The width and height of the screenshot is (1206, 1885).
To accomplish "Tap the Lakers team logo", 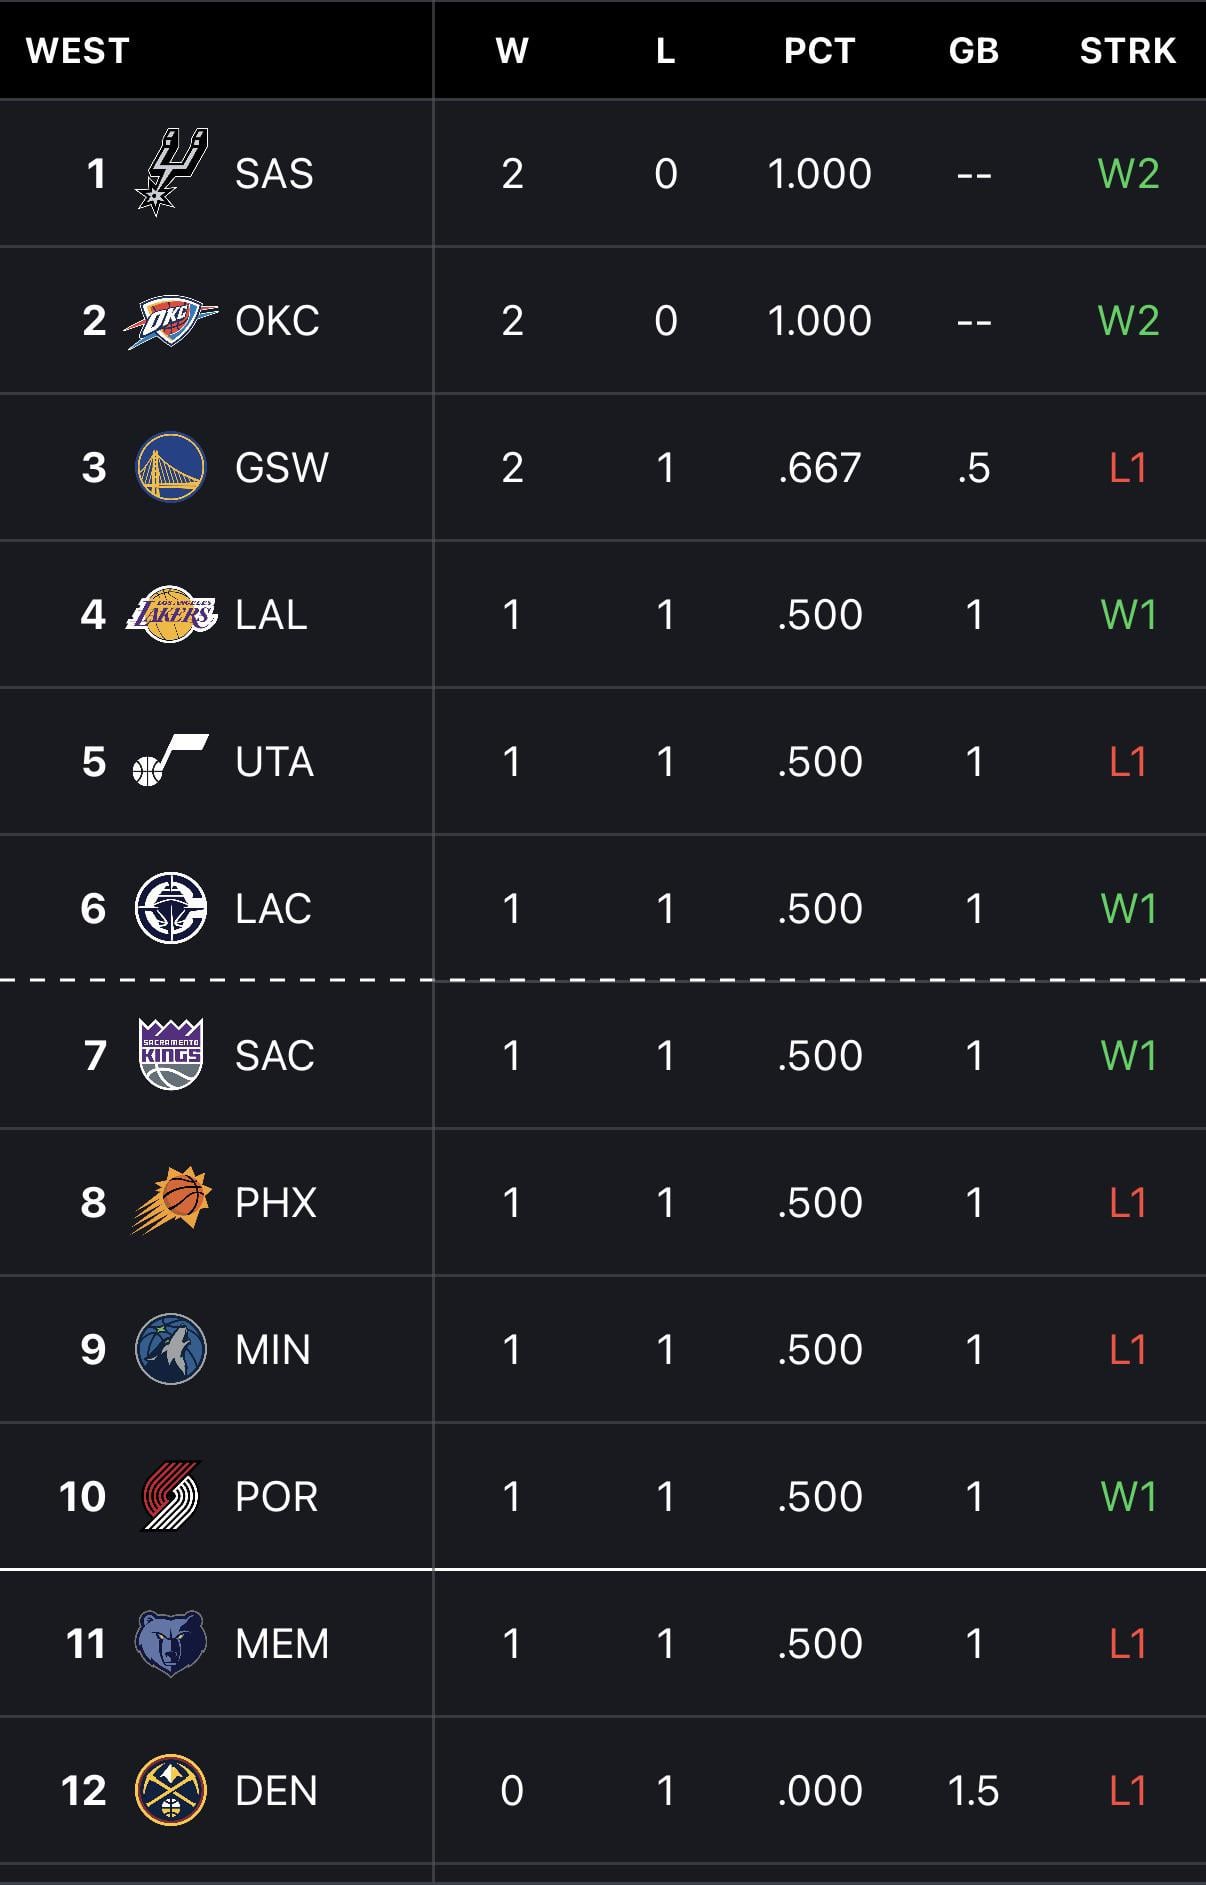I will click(x=171, y=614).
